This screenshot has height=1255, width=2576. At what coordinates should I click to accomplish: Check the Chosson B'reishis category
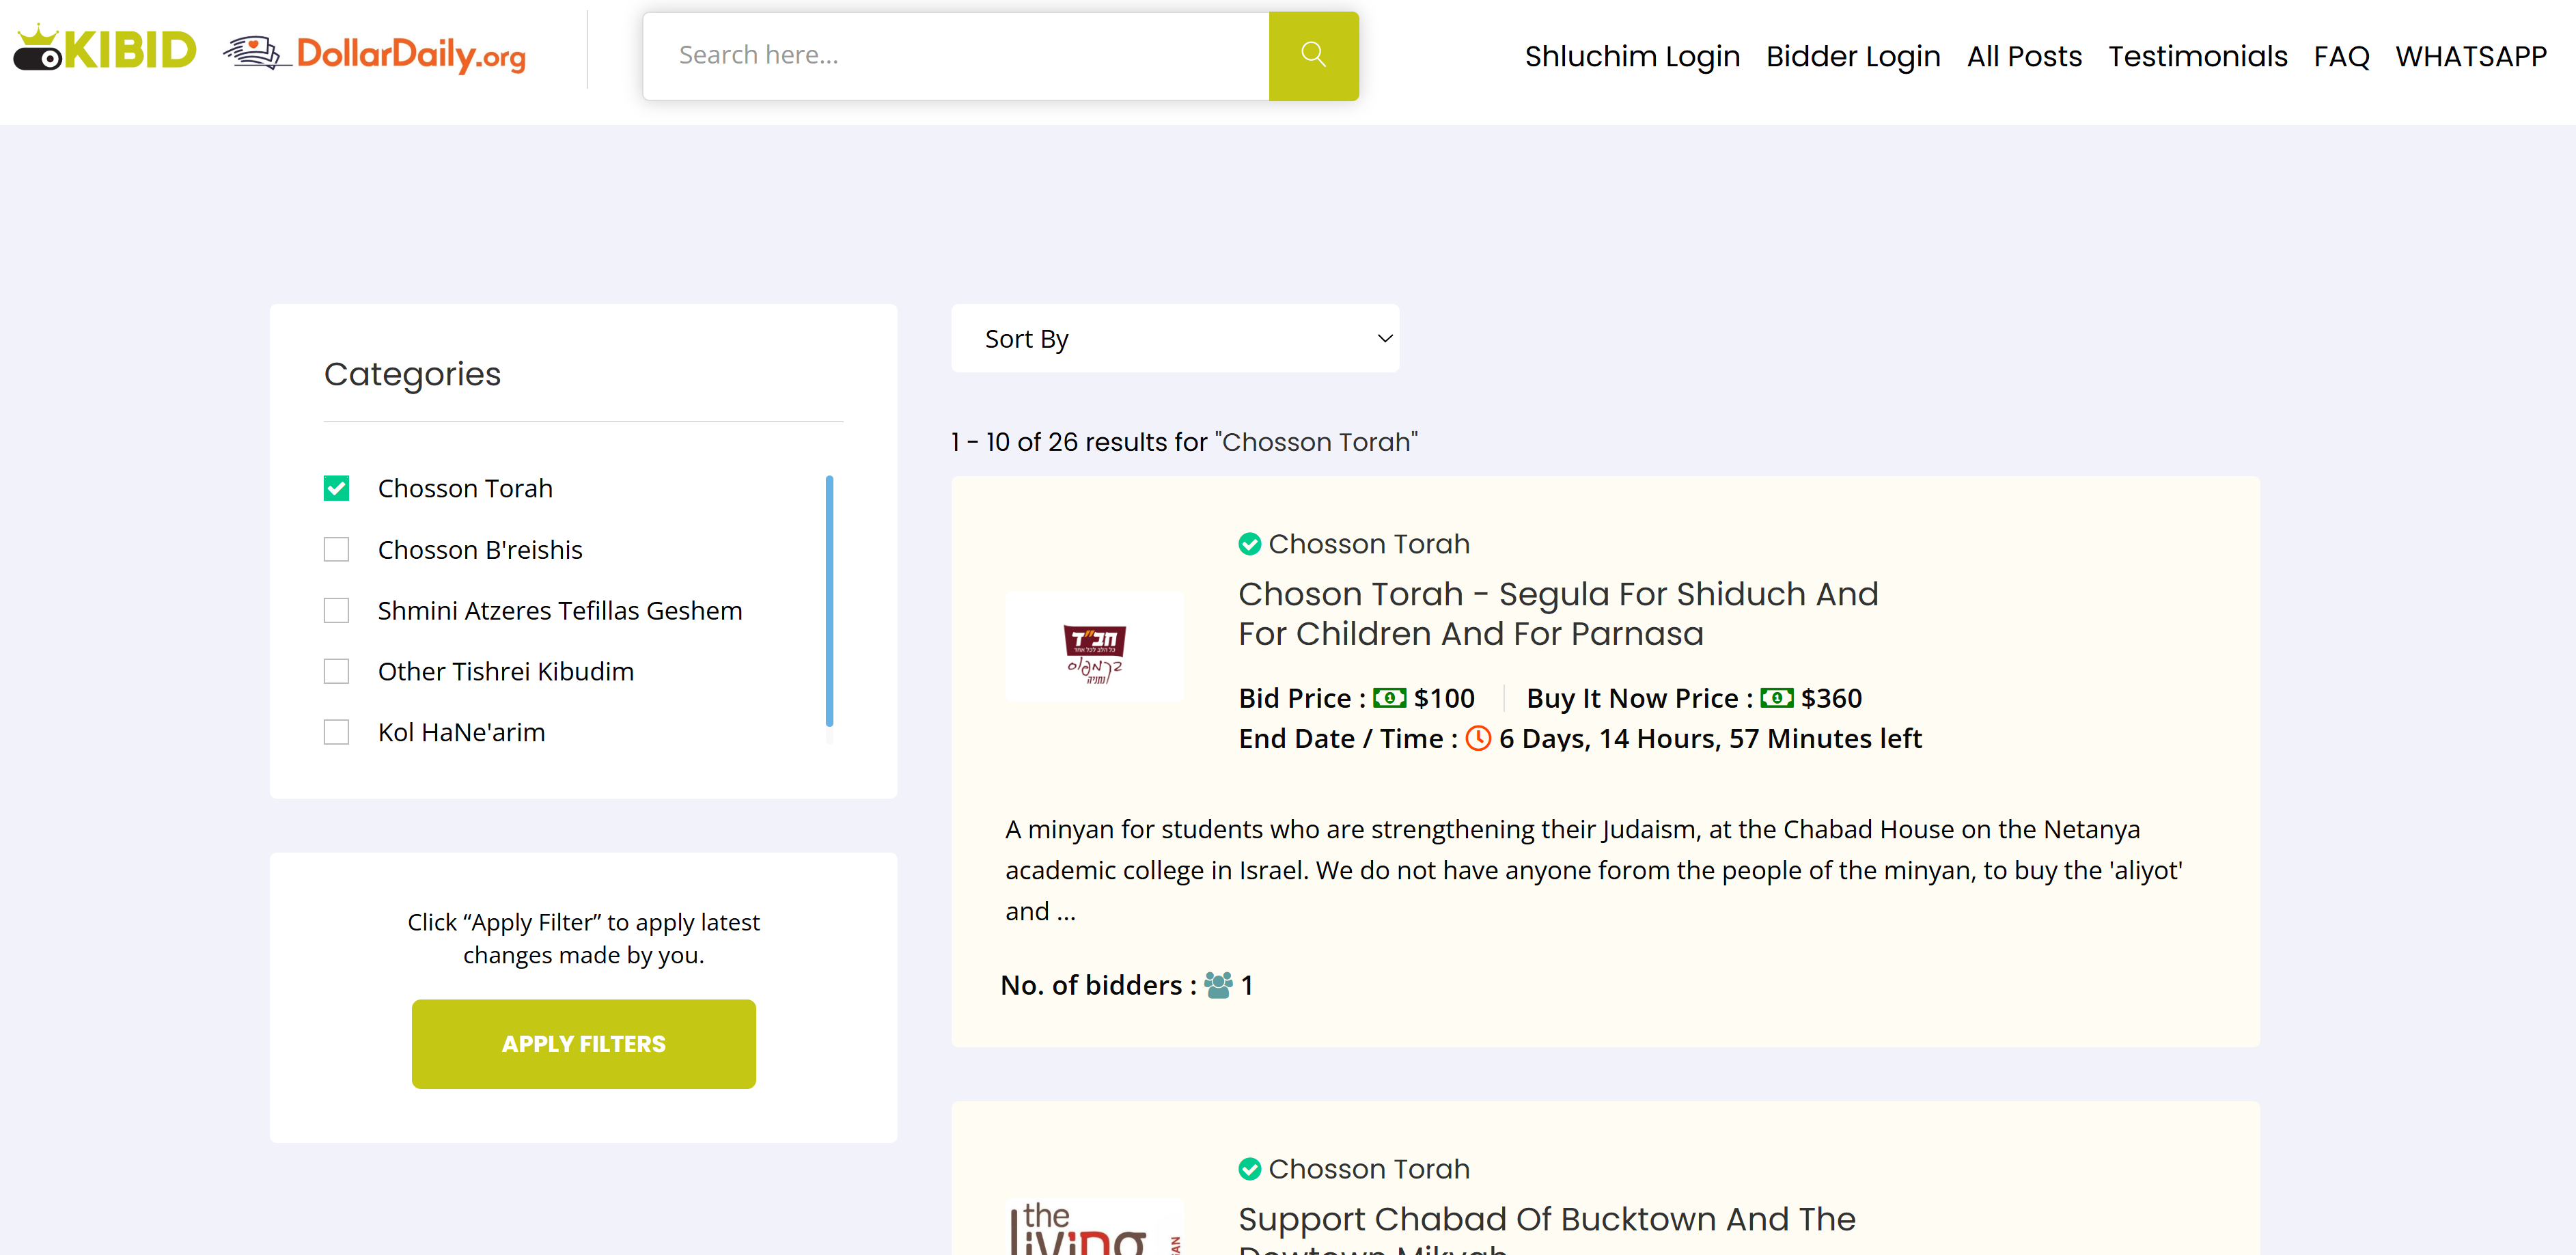pyautogui.click(x=337, y=550)
